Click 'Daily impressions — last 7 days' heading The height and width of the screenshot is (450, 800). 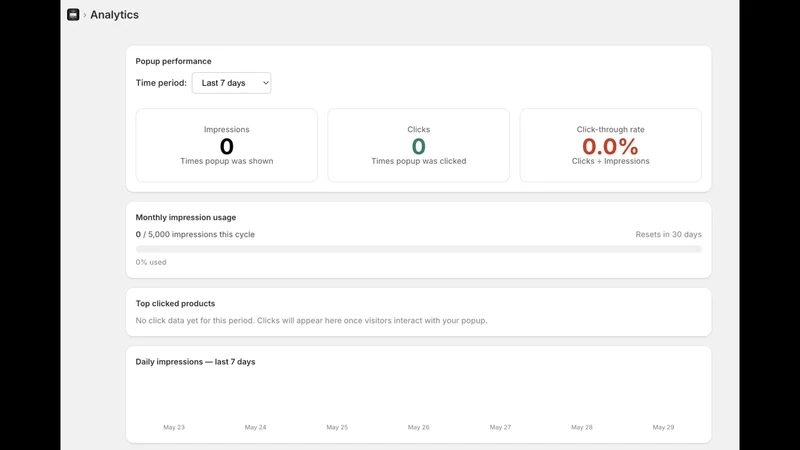195,362
